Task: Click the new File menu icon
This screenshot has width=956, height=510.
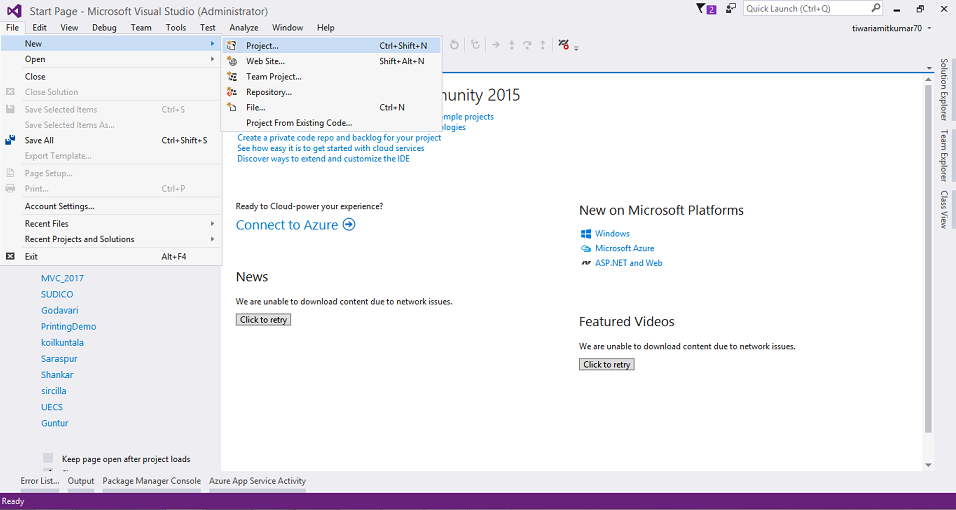Action: pos(232,107)
